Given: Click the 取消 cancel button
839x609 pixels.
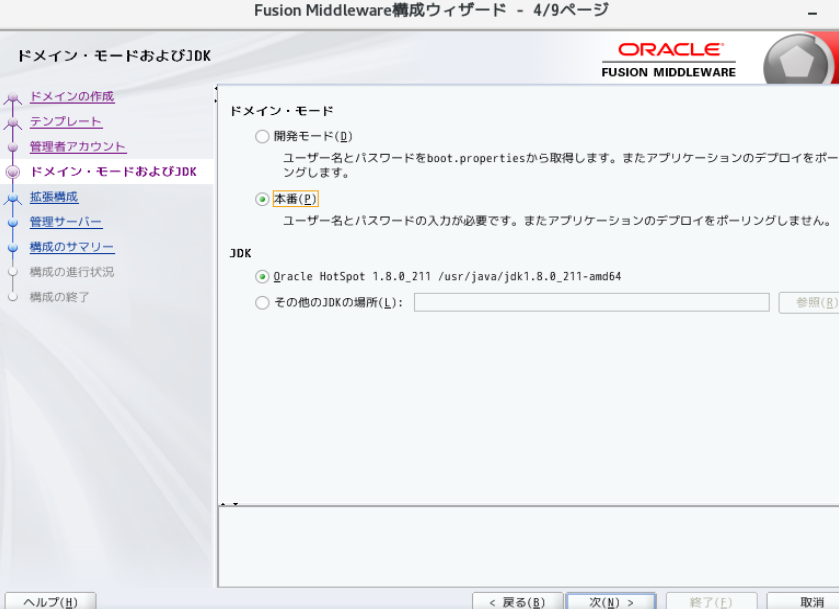Looking at the screenshot, I should [805, 602].
